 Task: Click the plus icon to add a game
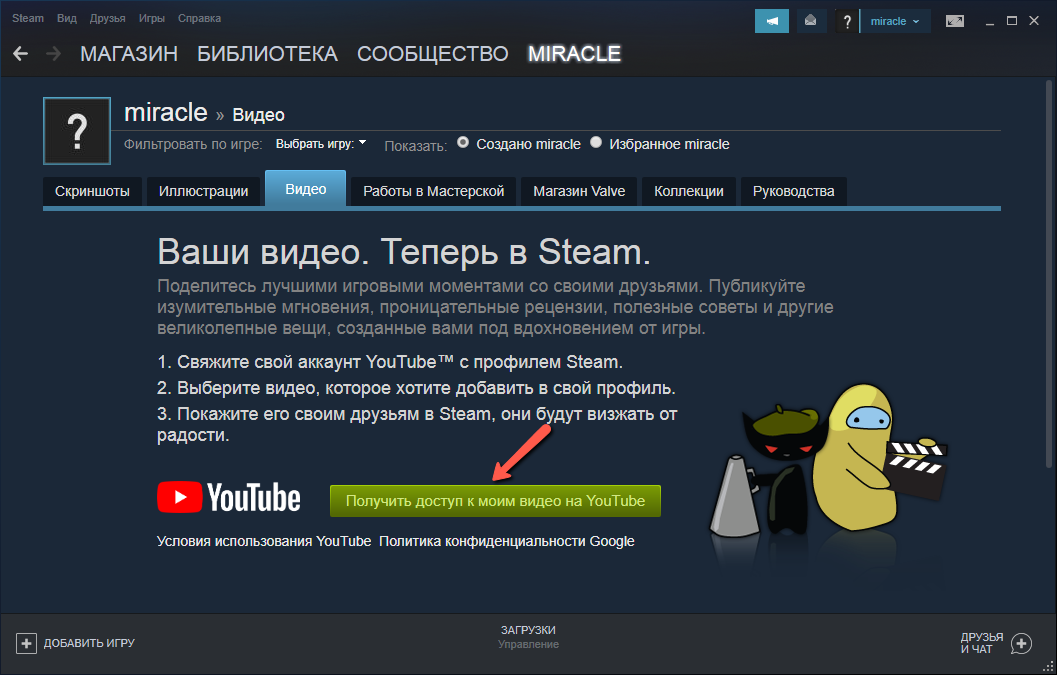pyautogui.click(x=27, y=643)
